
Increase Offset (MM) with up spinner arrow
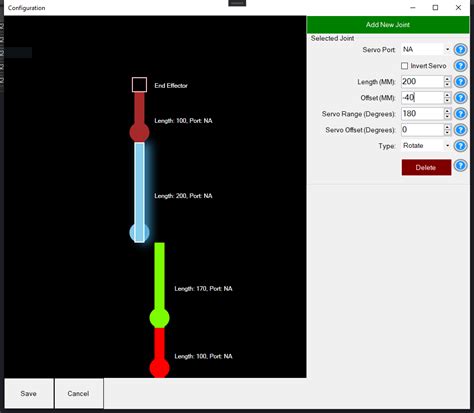tap(447, 95)
